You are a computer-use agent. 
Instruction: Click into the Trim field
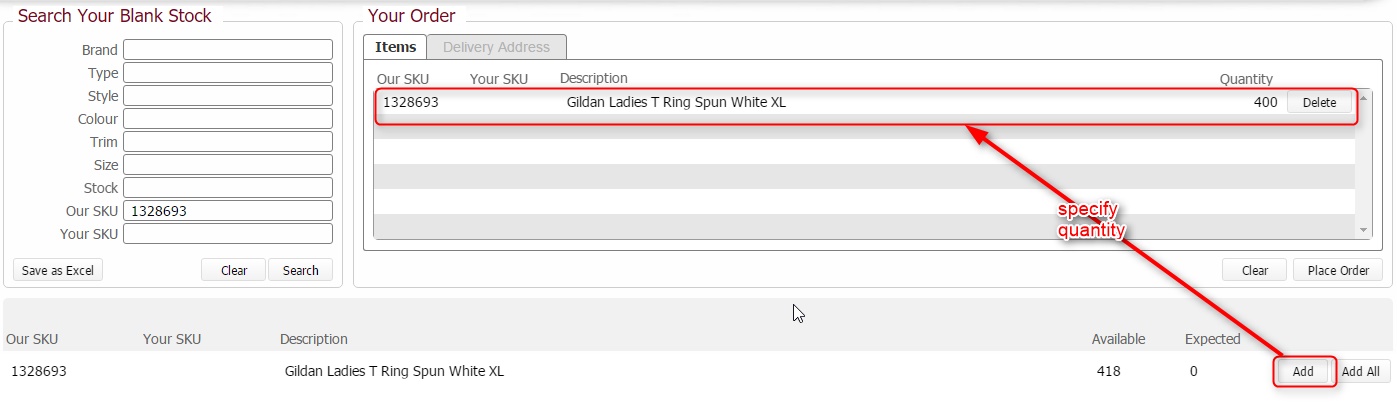227,142
